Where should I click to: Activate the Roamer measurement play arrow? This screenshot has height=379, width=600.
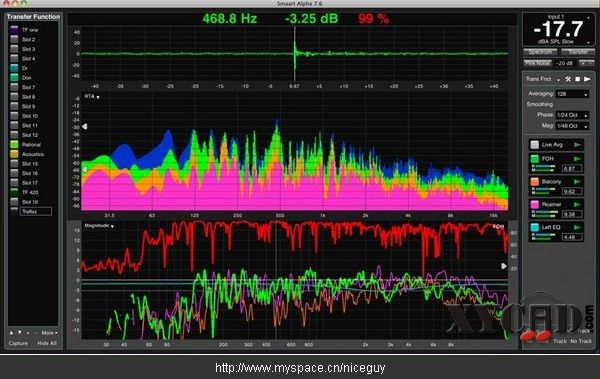(577, 204)
